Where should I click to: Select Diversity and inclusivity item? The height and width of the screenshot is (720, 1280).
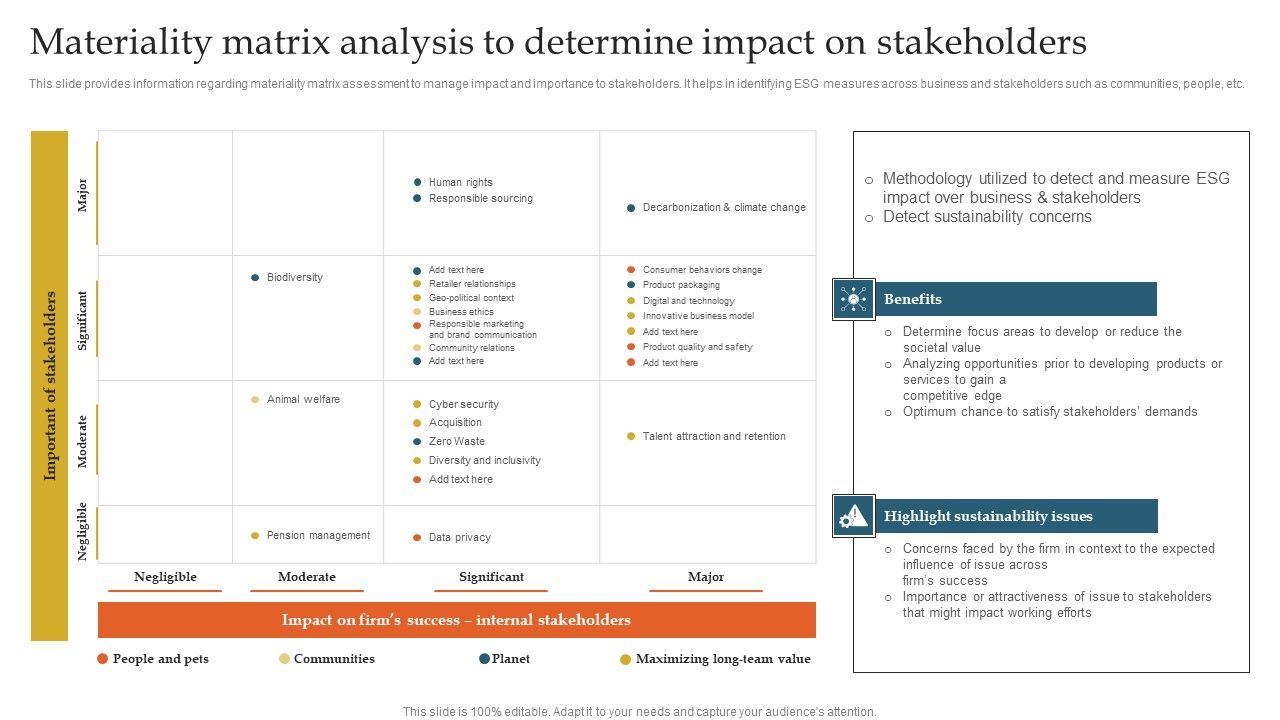(x=484, y=460)
